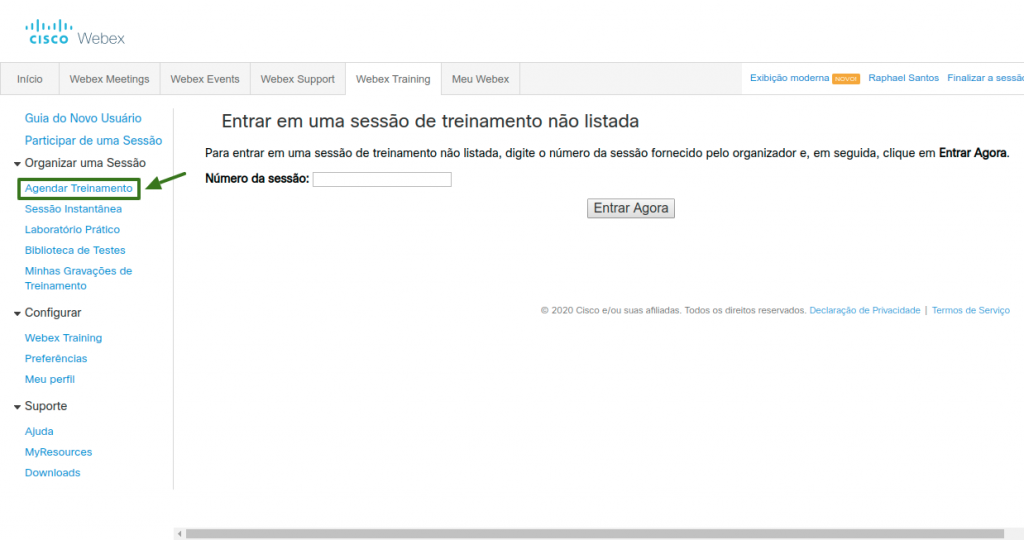Open the Início tab
Image resolution: width=1024 pixels, height=540 pixels.
click(30, 79)
